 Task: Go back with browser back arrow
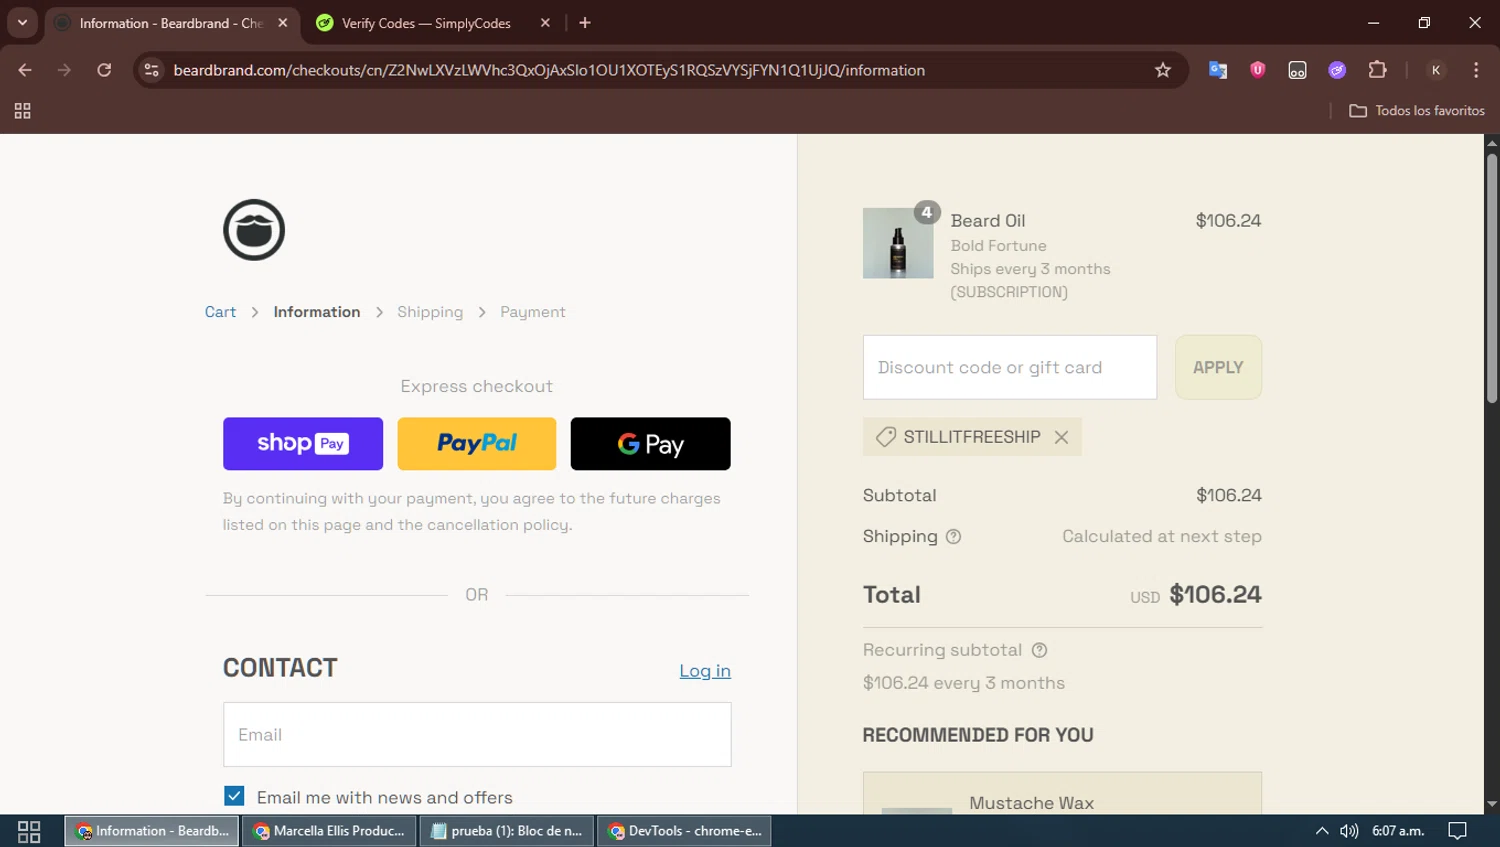coord(25,70)
